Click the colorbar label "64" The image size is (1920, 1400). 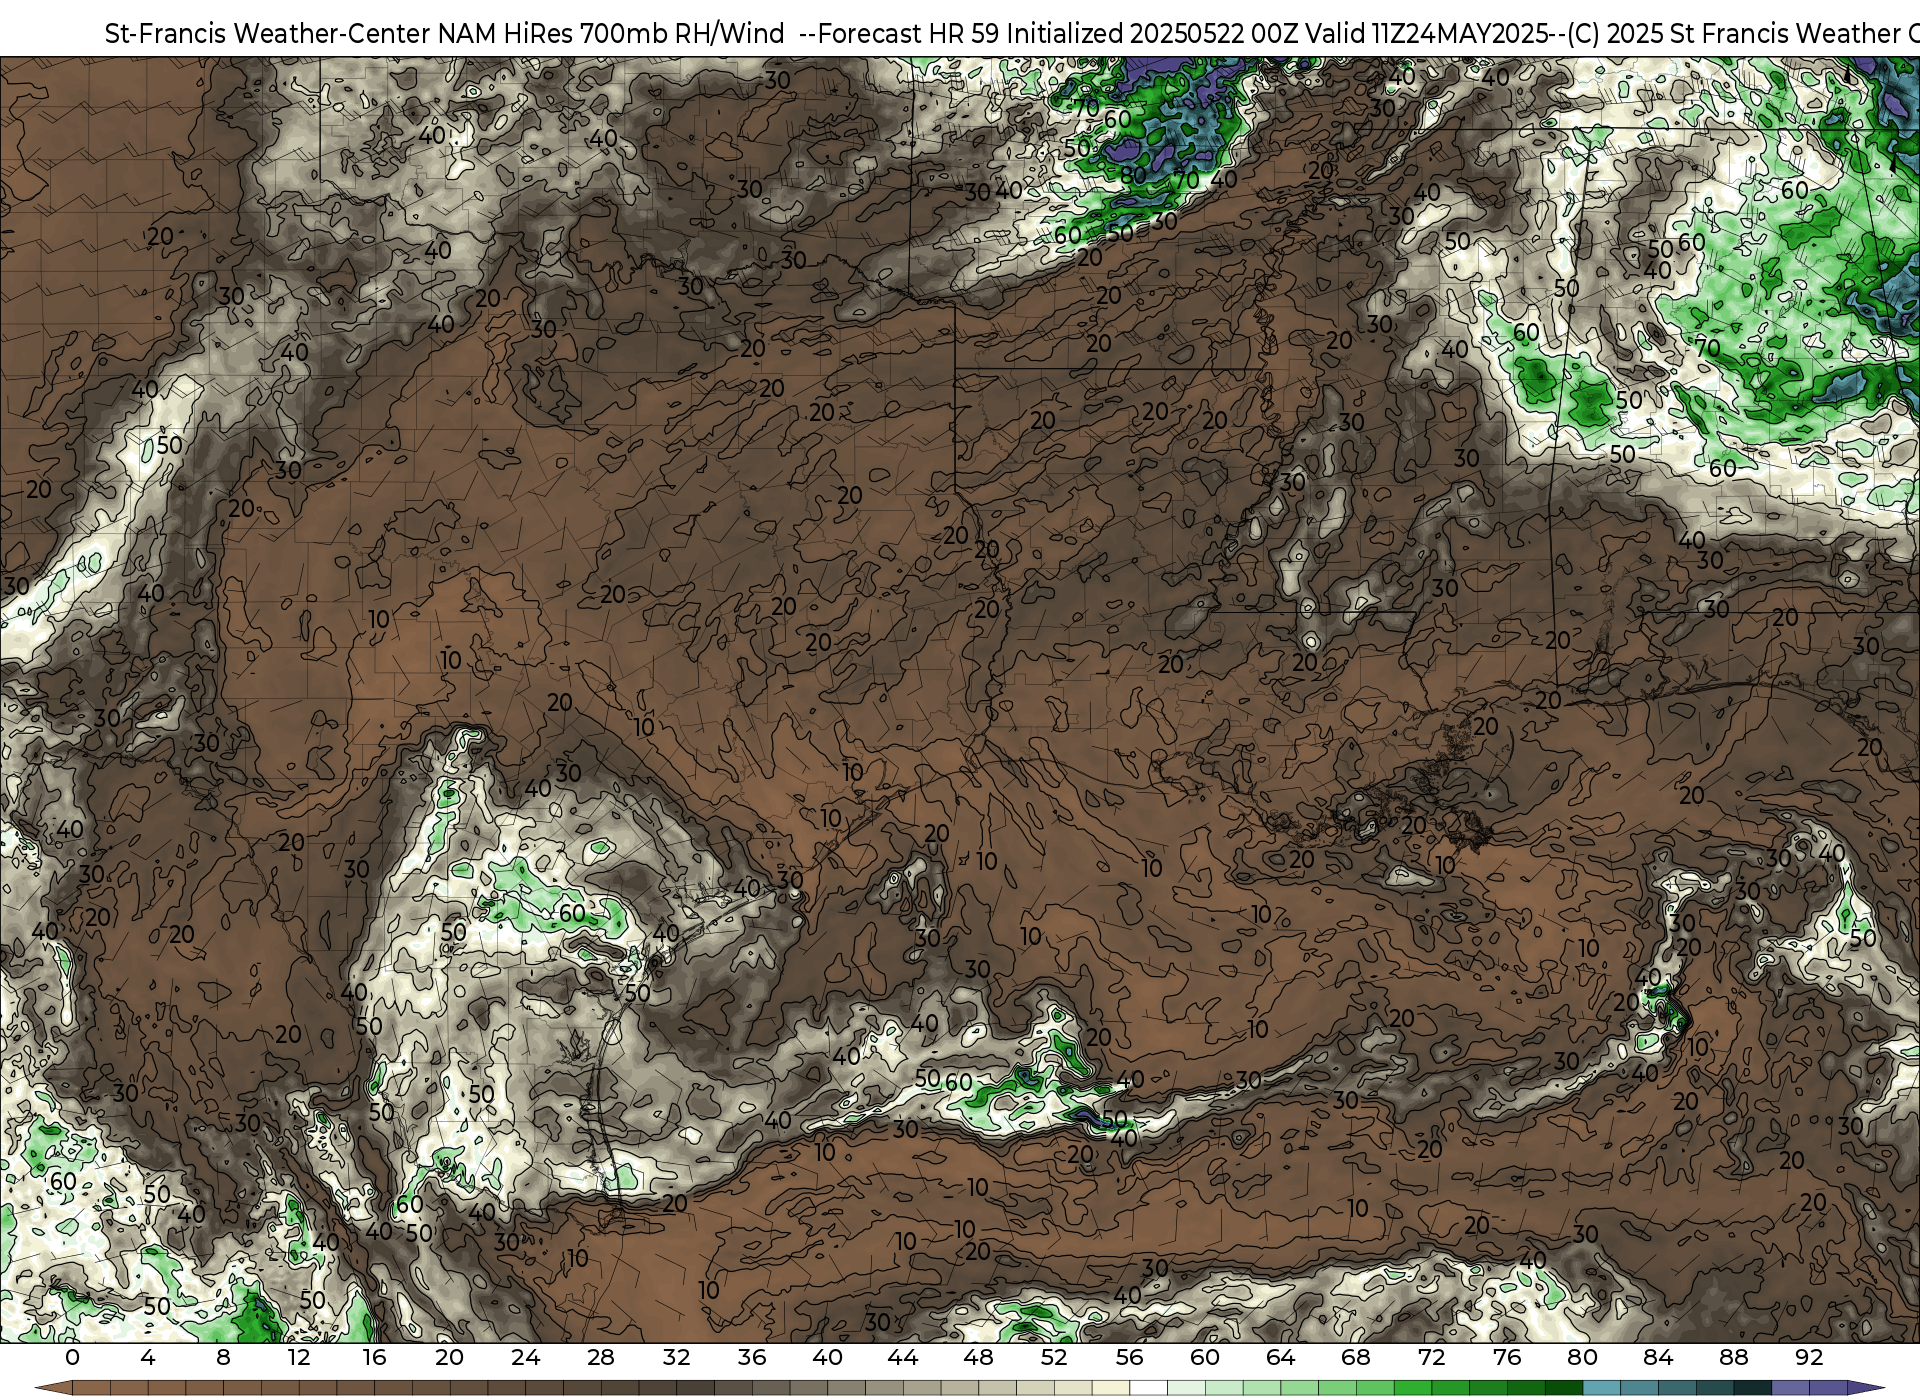[1281, 1358]
